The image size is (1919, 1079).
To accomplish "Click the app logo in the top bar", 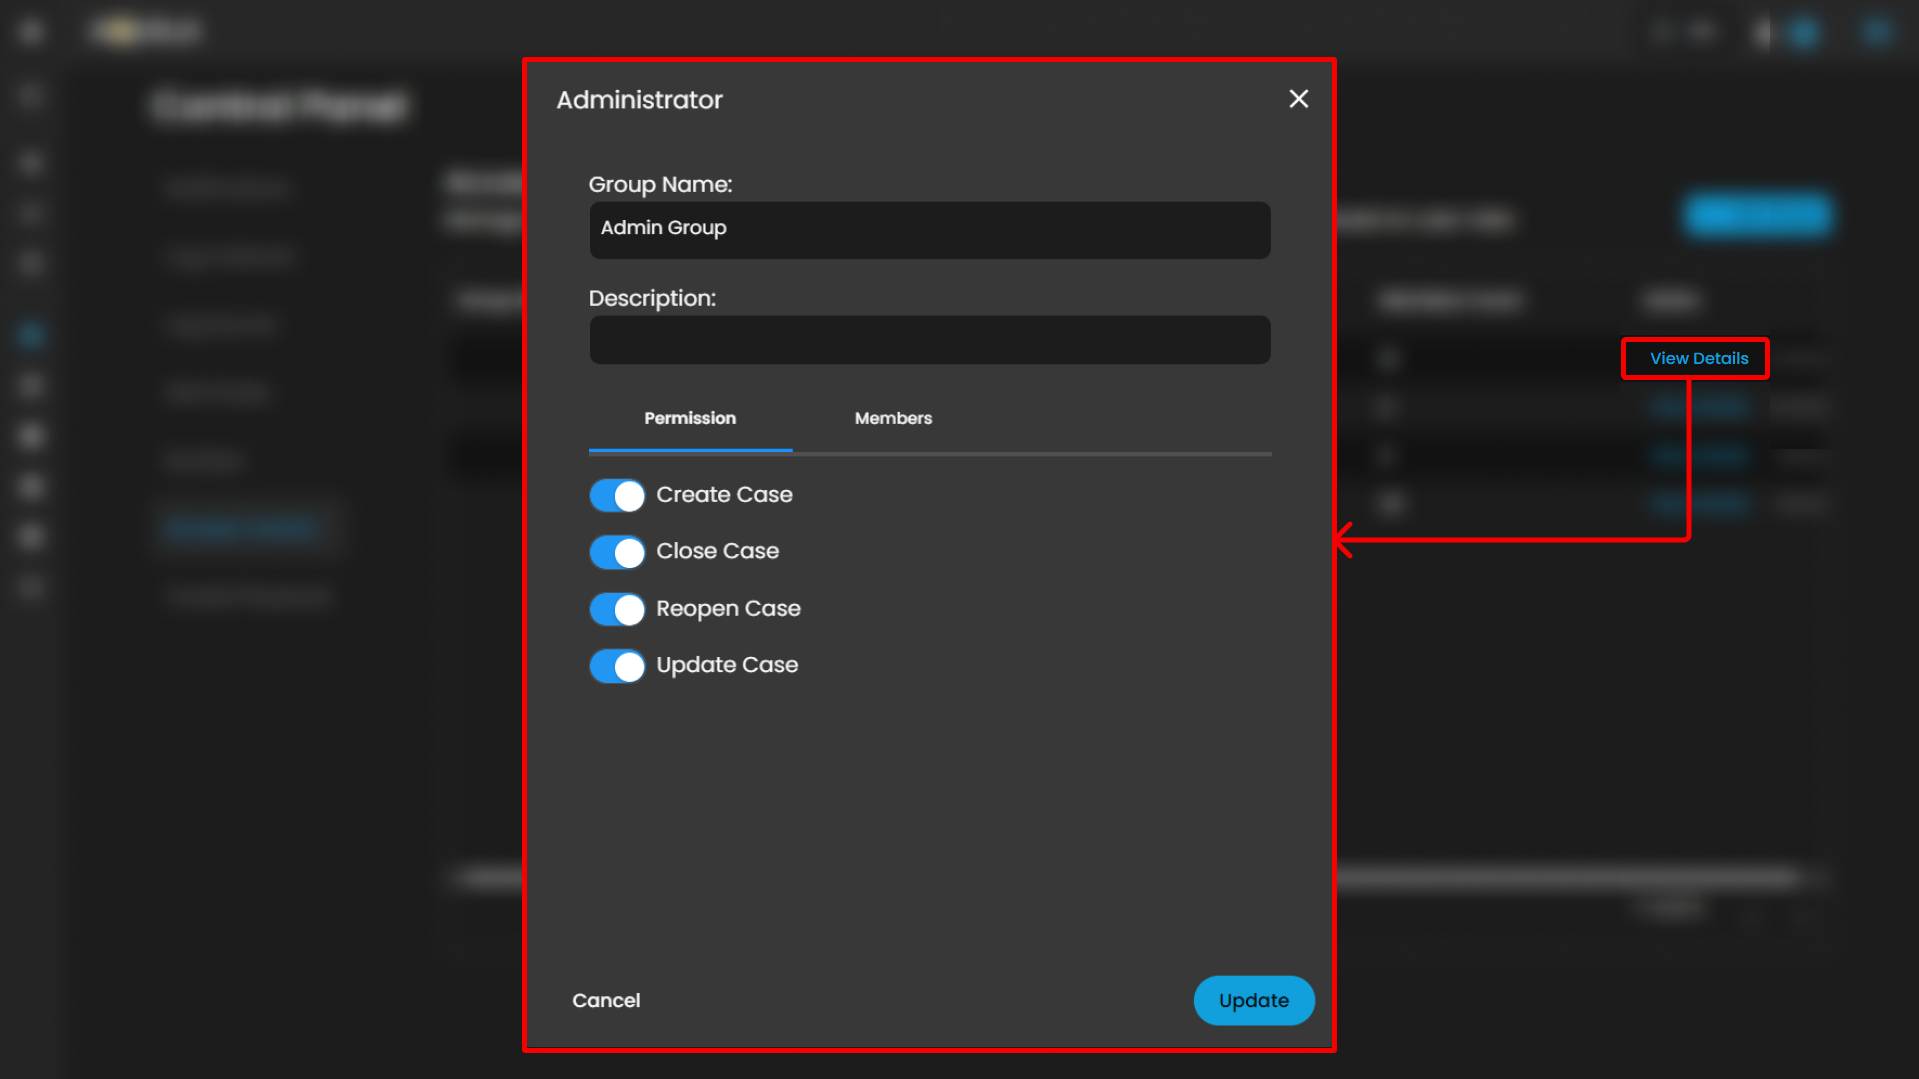I will pyautogui.click(x=146, y=31).
